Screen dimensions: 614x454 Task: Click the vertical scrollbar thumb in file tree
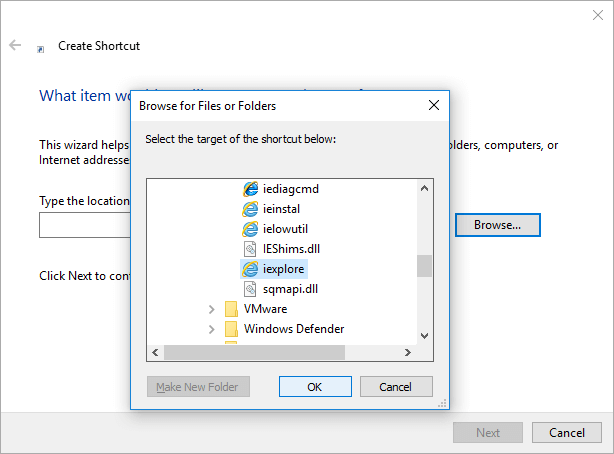click(424, 265)
